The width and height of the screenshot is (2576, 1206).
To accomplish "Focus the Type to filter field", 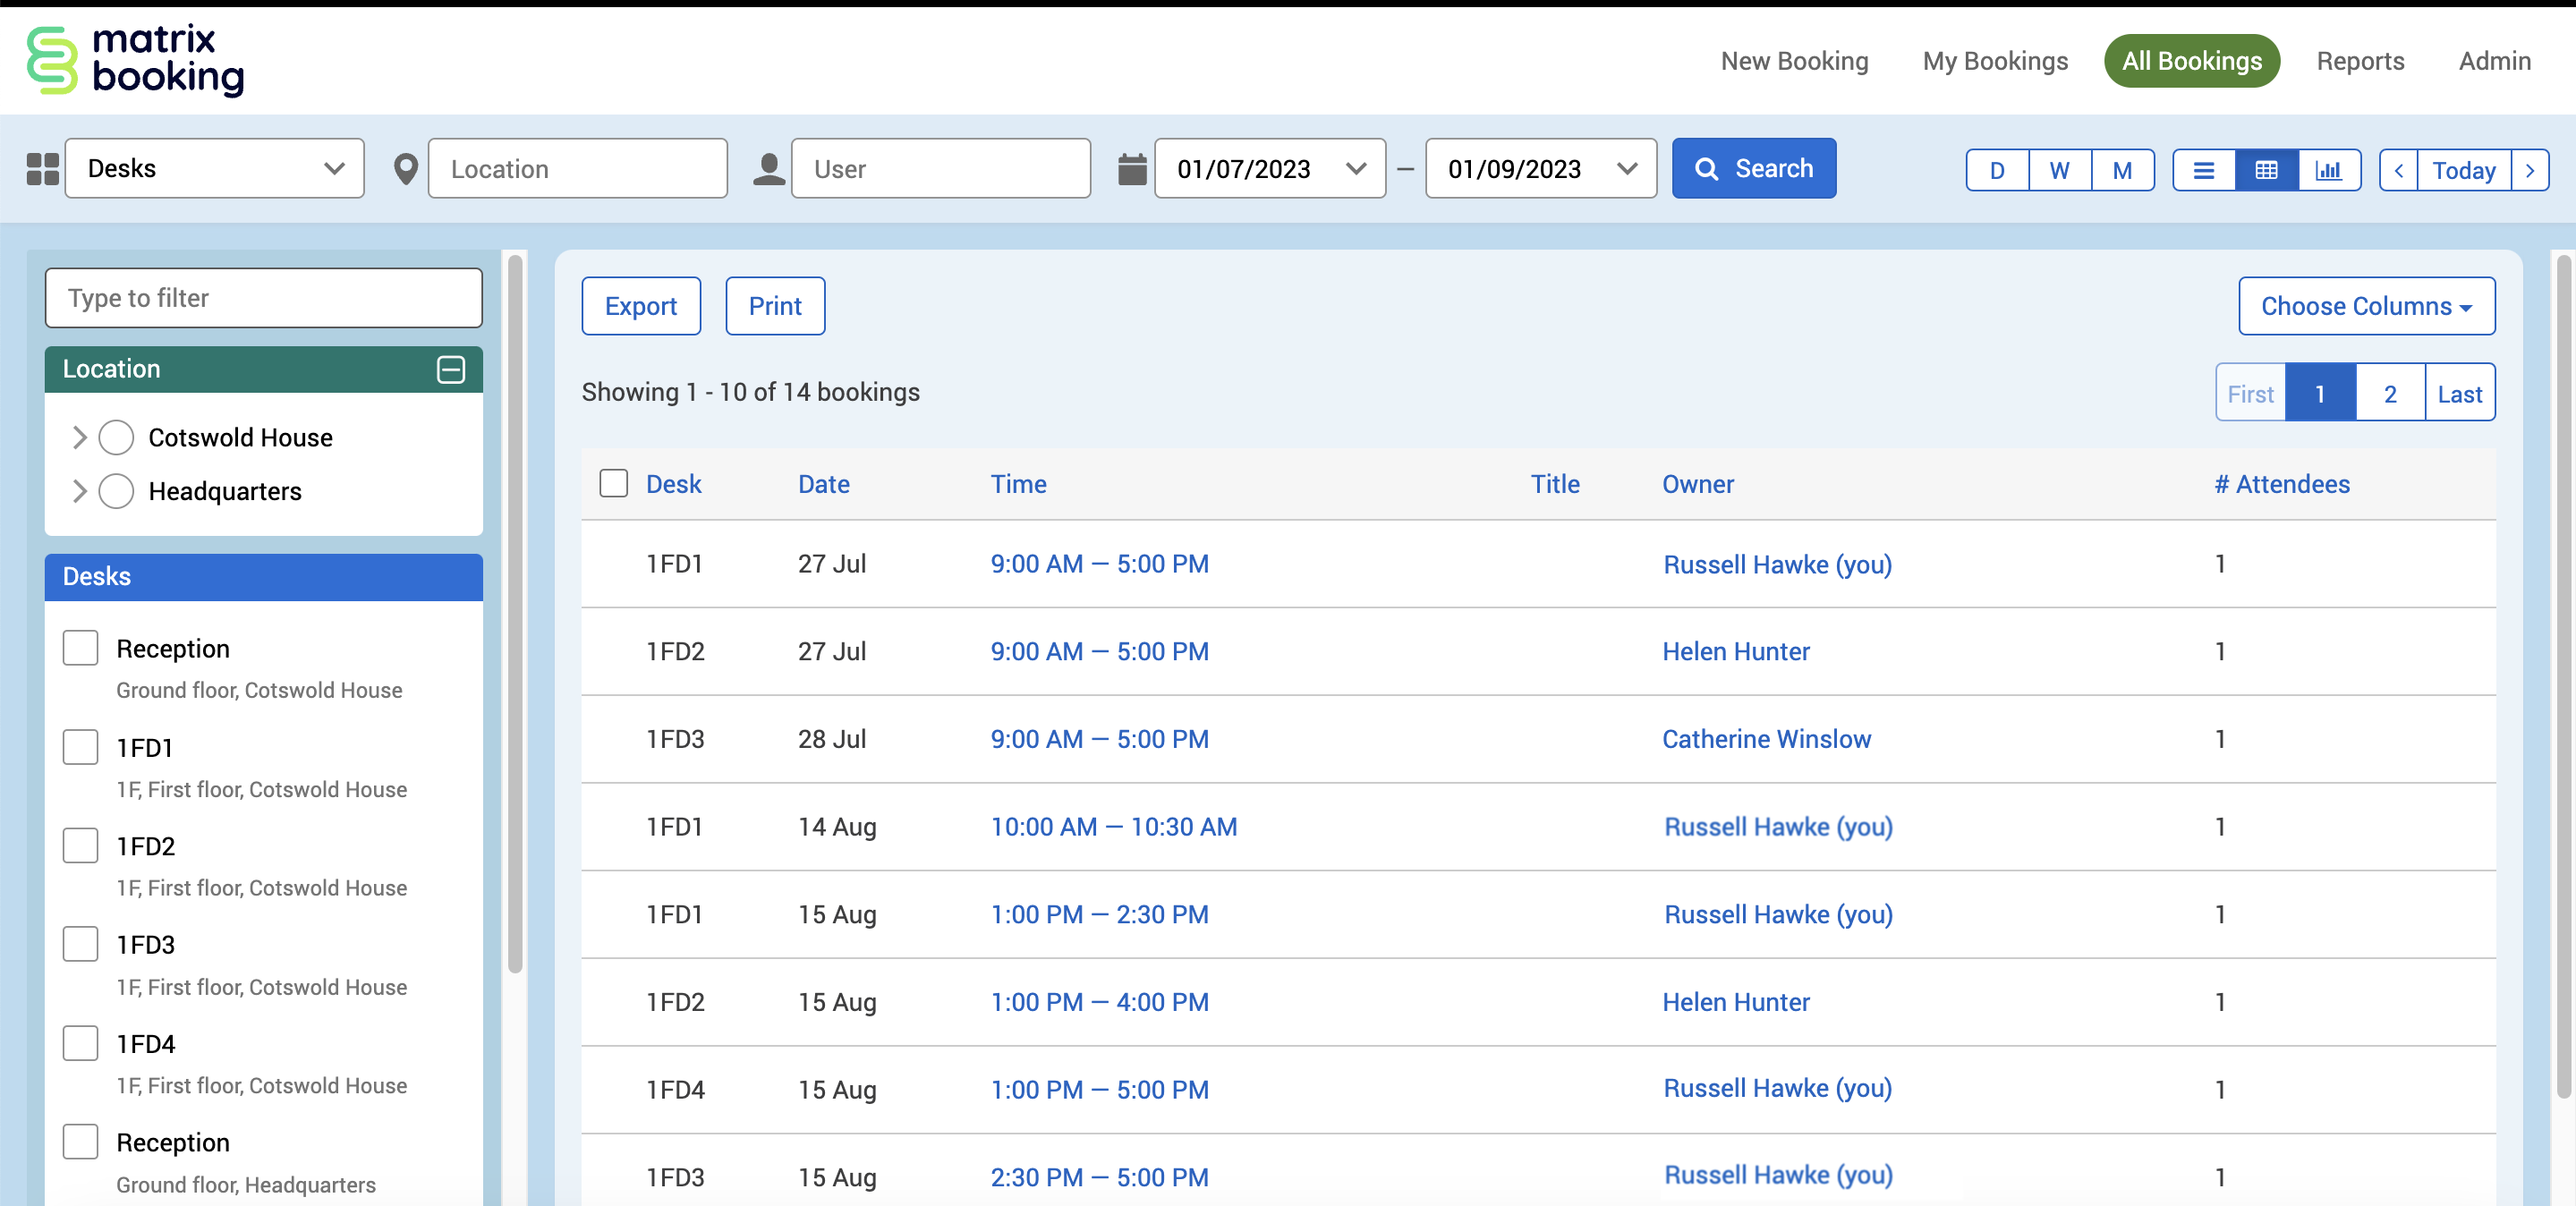I will tap(263, 298).
